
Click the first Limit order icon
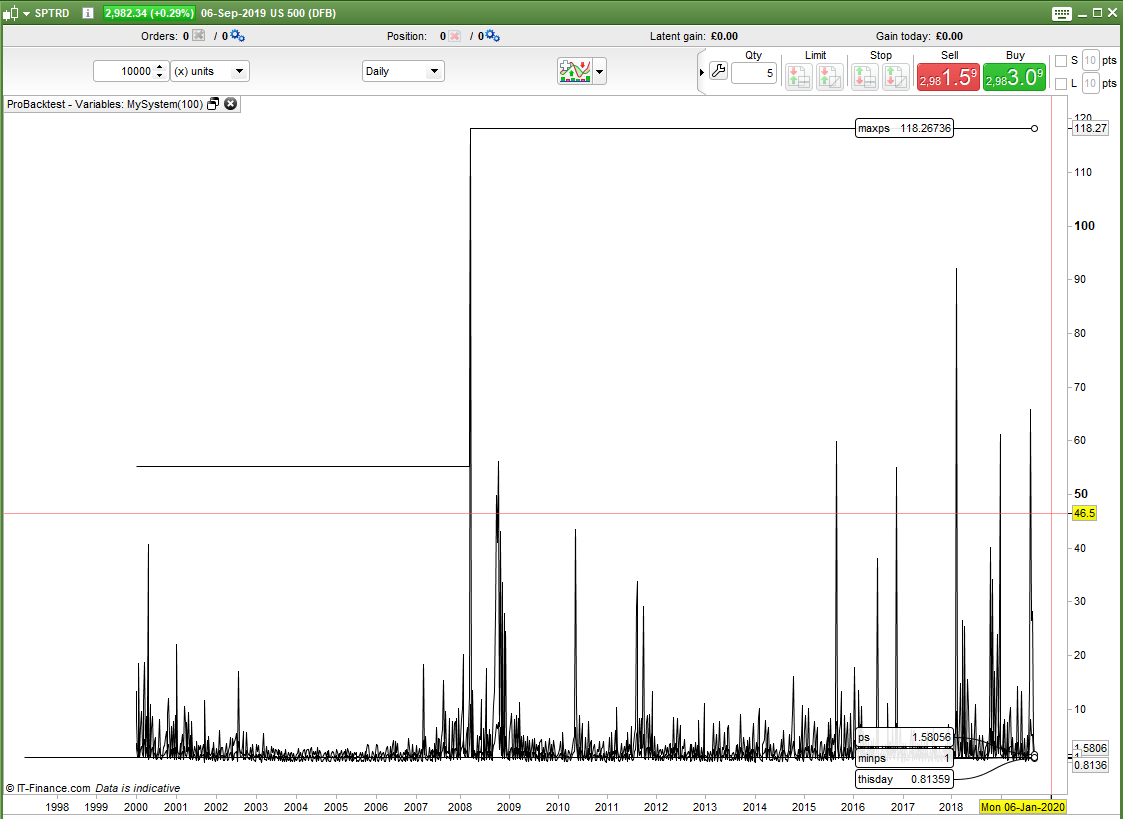click(798, 77)
